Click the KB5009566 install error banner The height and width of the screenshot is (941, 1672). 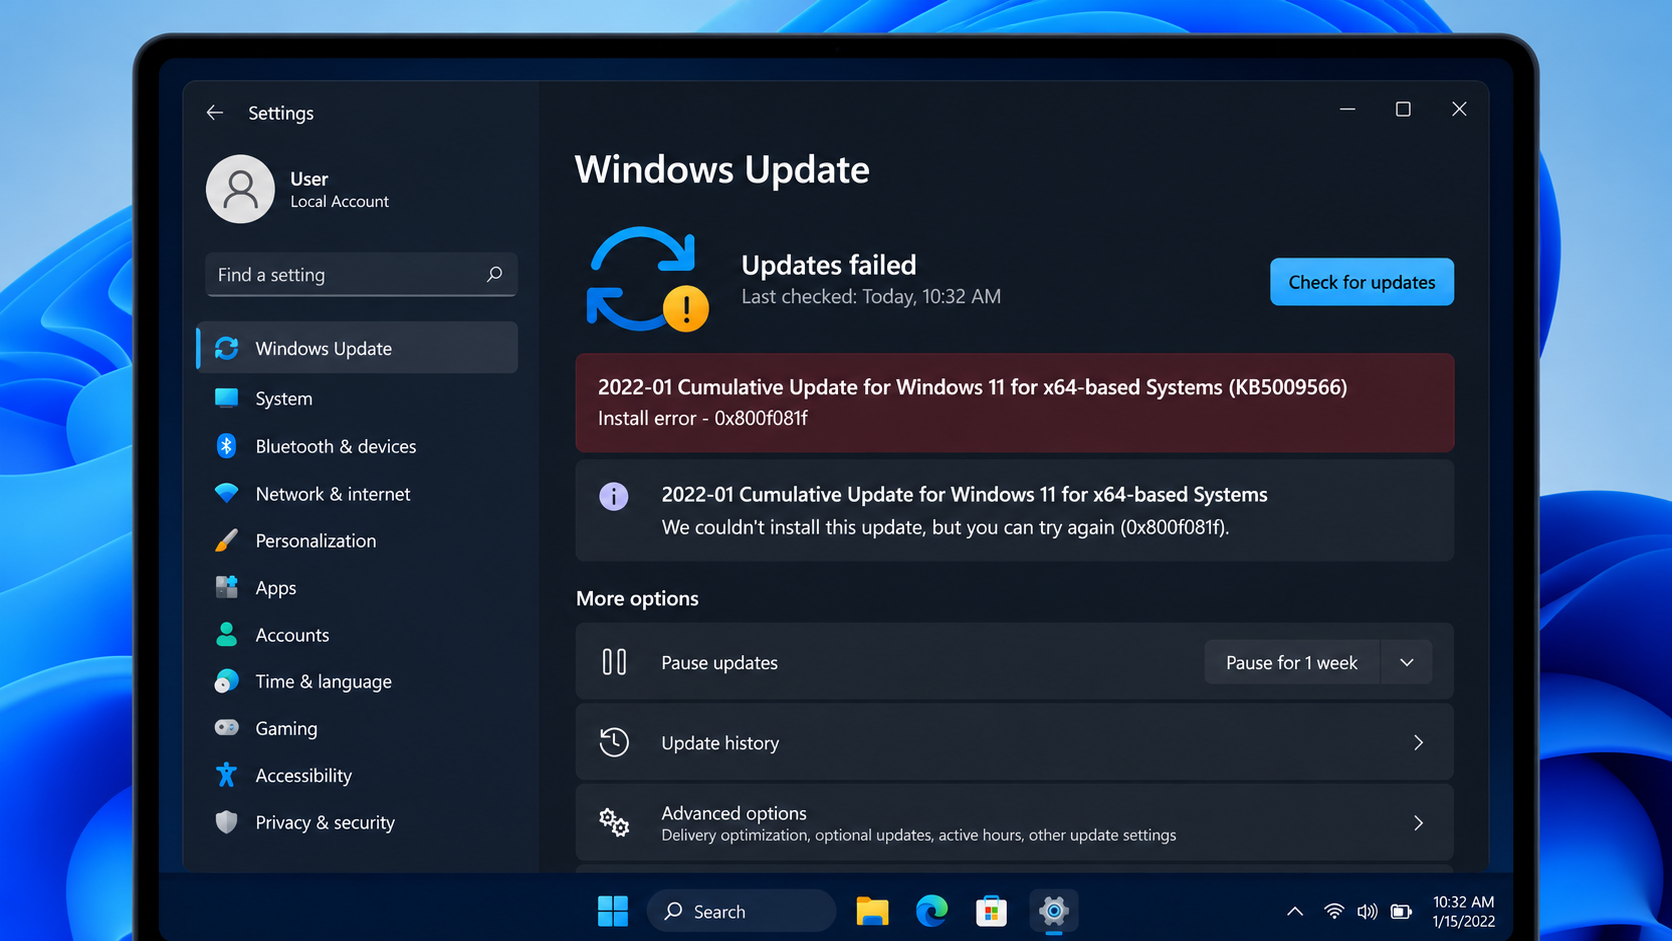point(1015,402)
